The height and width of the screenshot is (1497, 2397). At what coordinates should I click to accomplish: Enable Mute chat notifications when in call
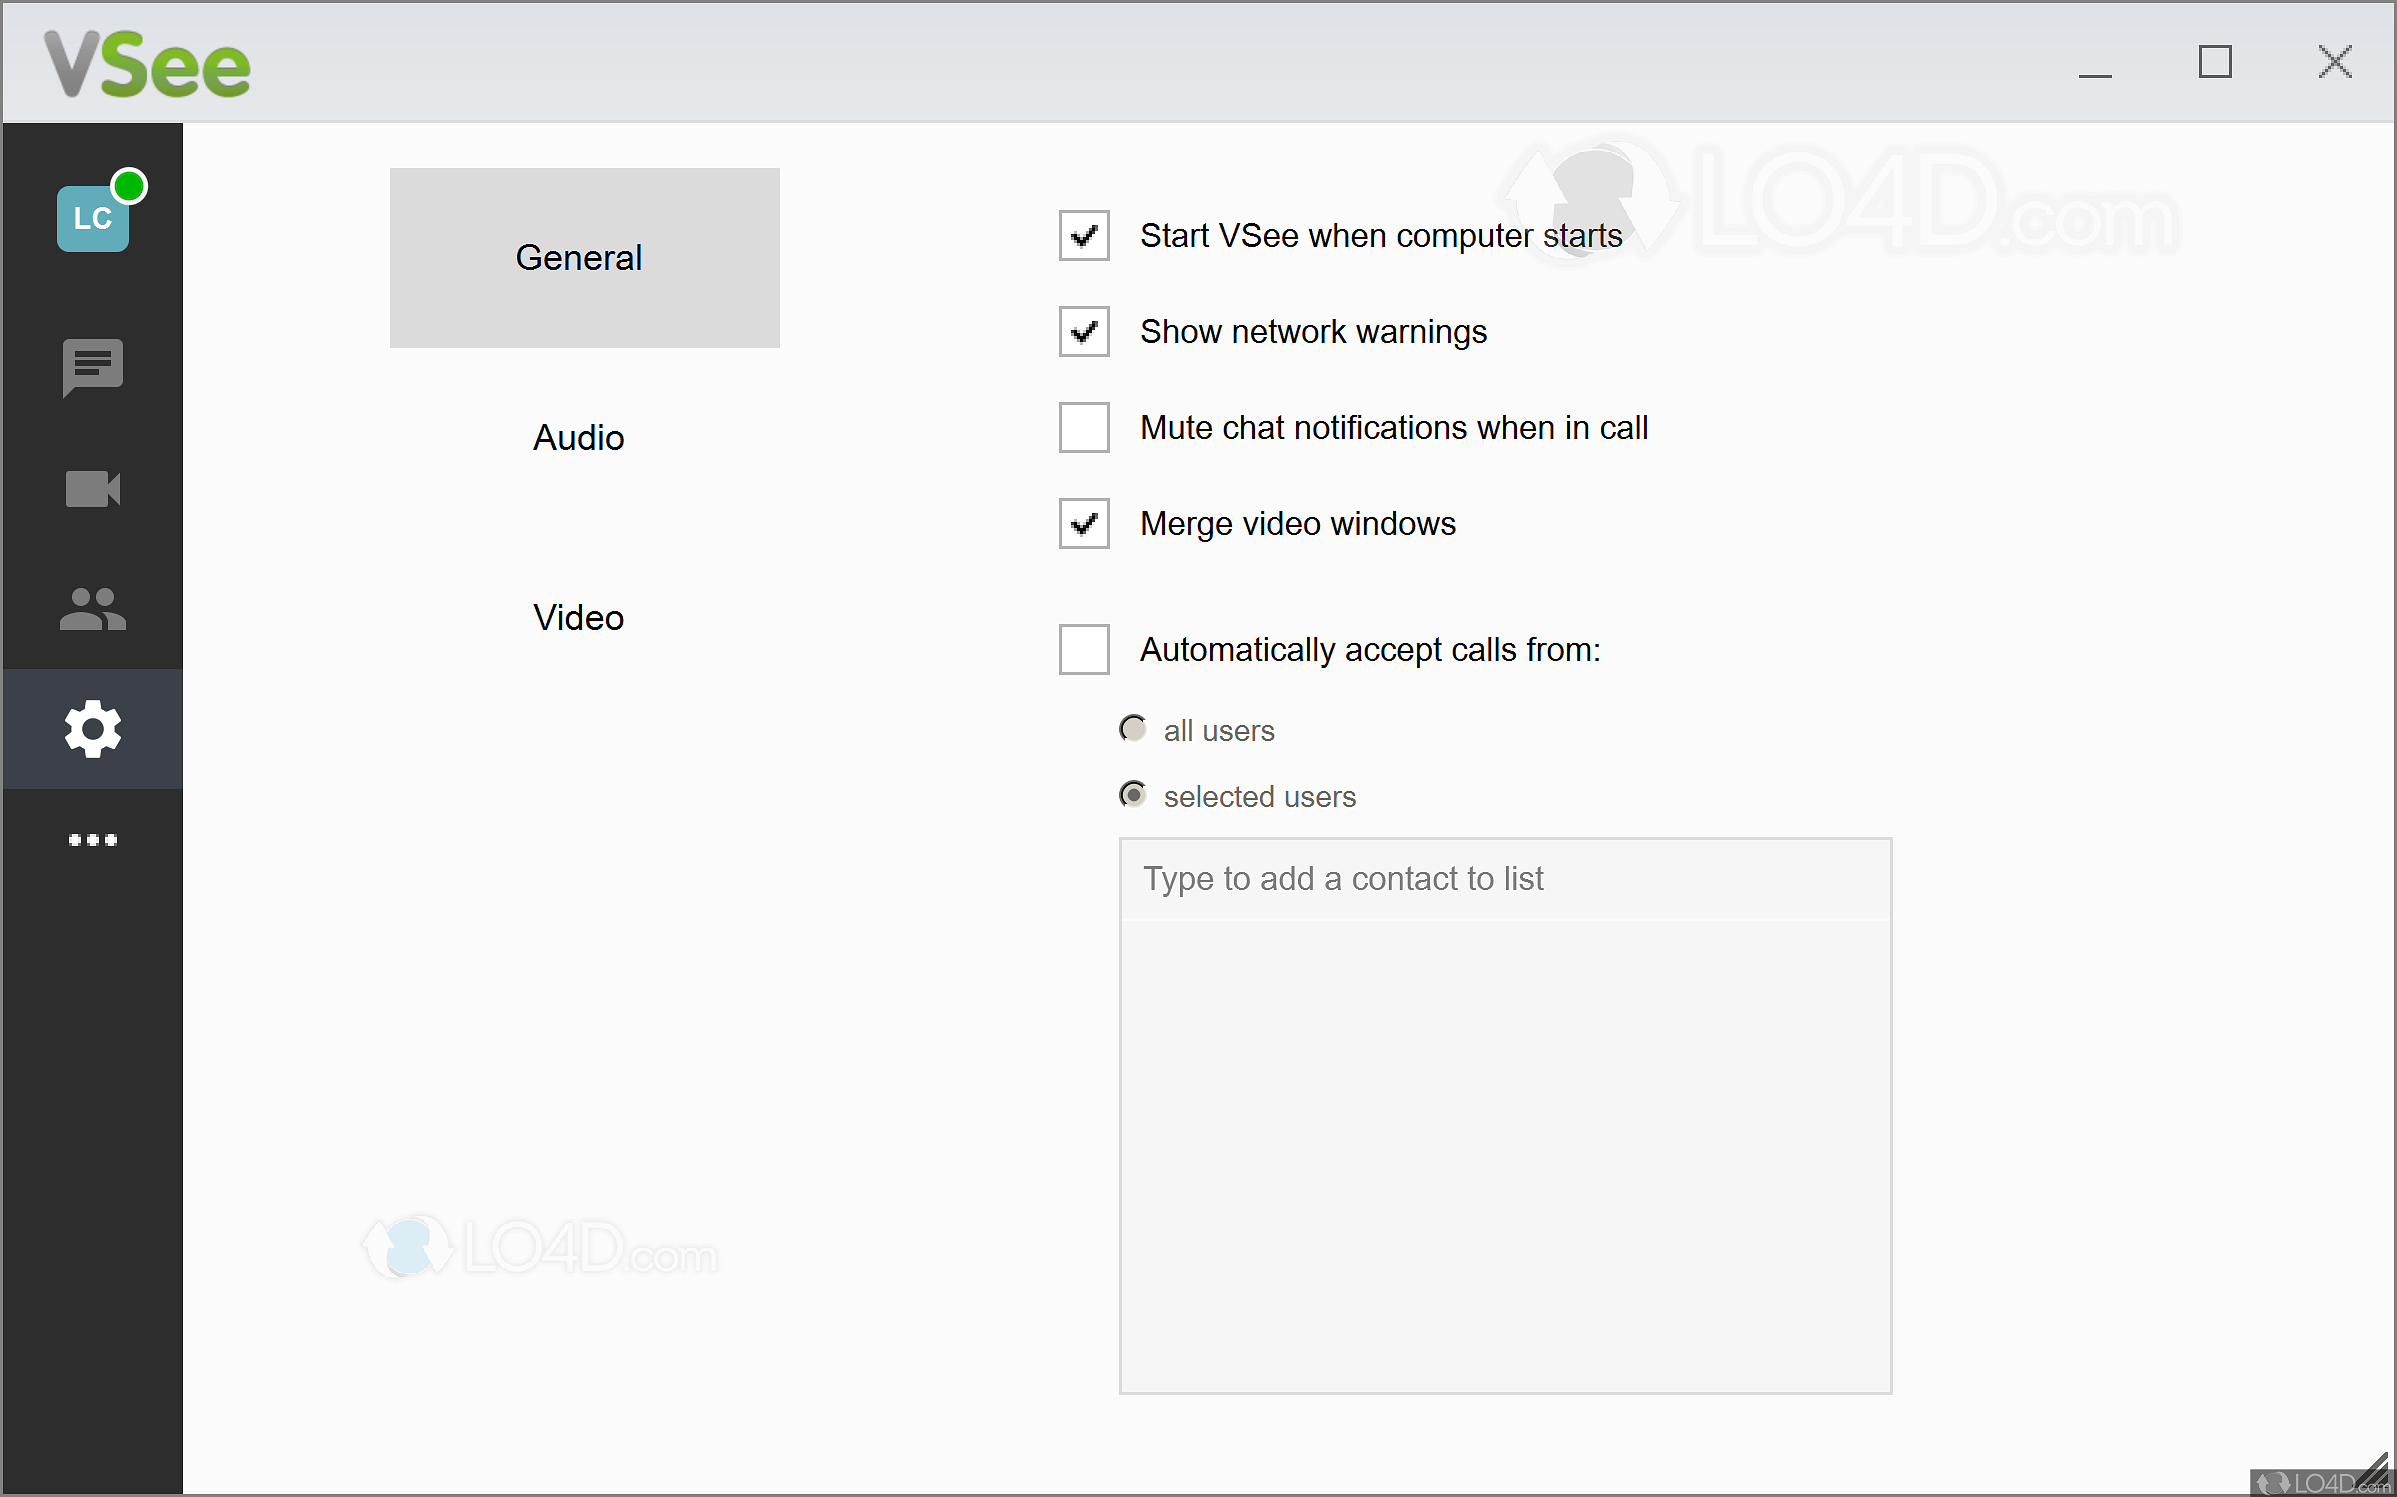[1084, 428]
